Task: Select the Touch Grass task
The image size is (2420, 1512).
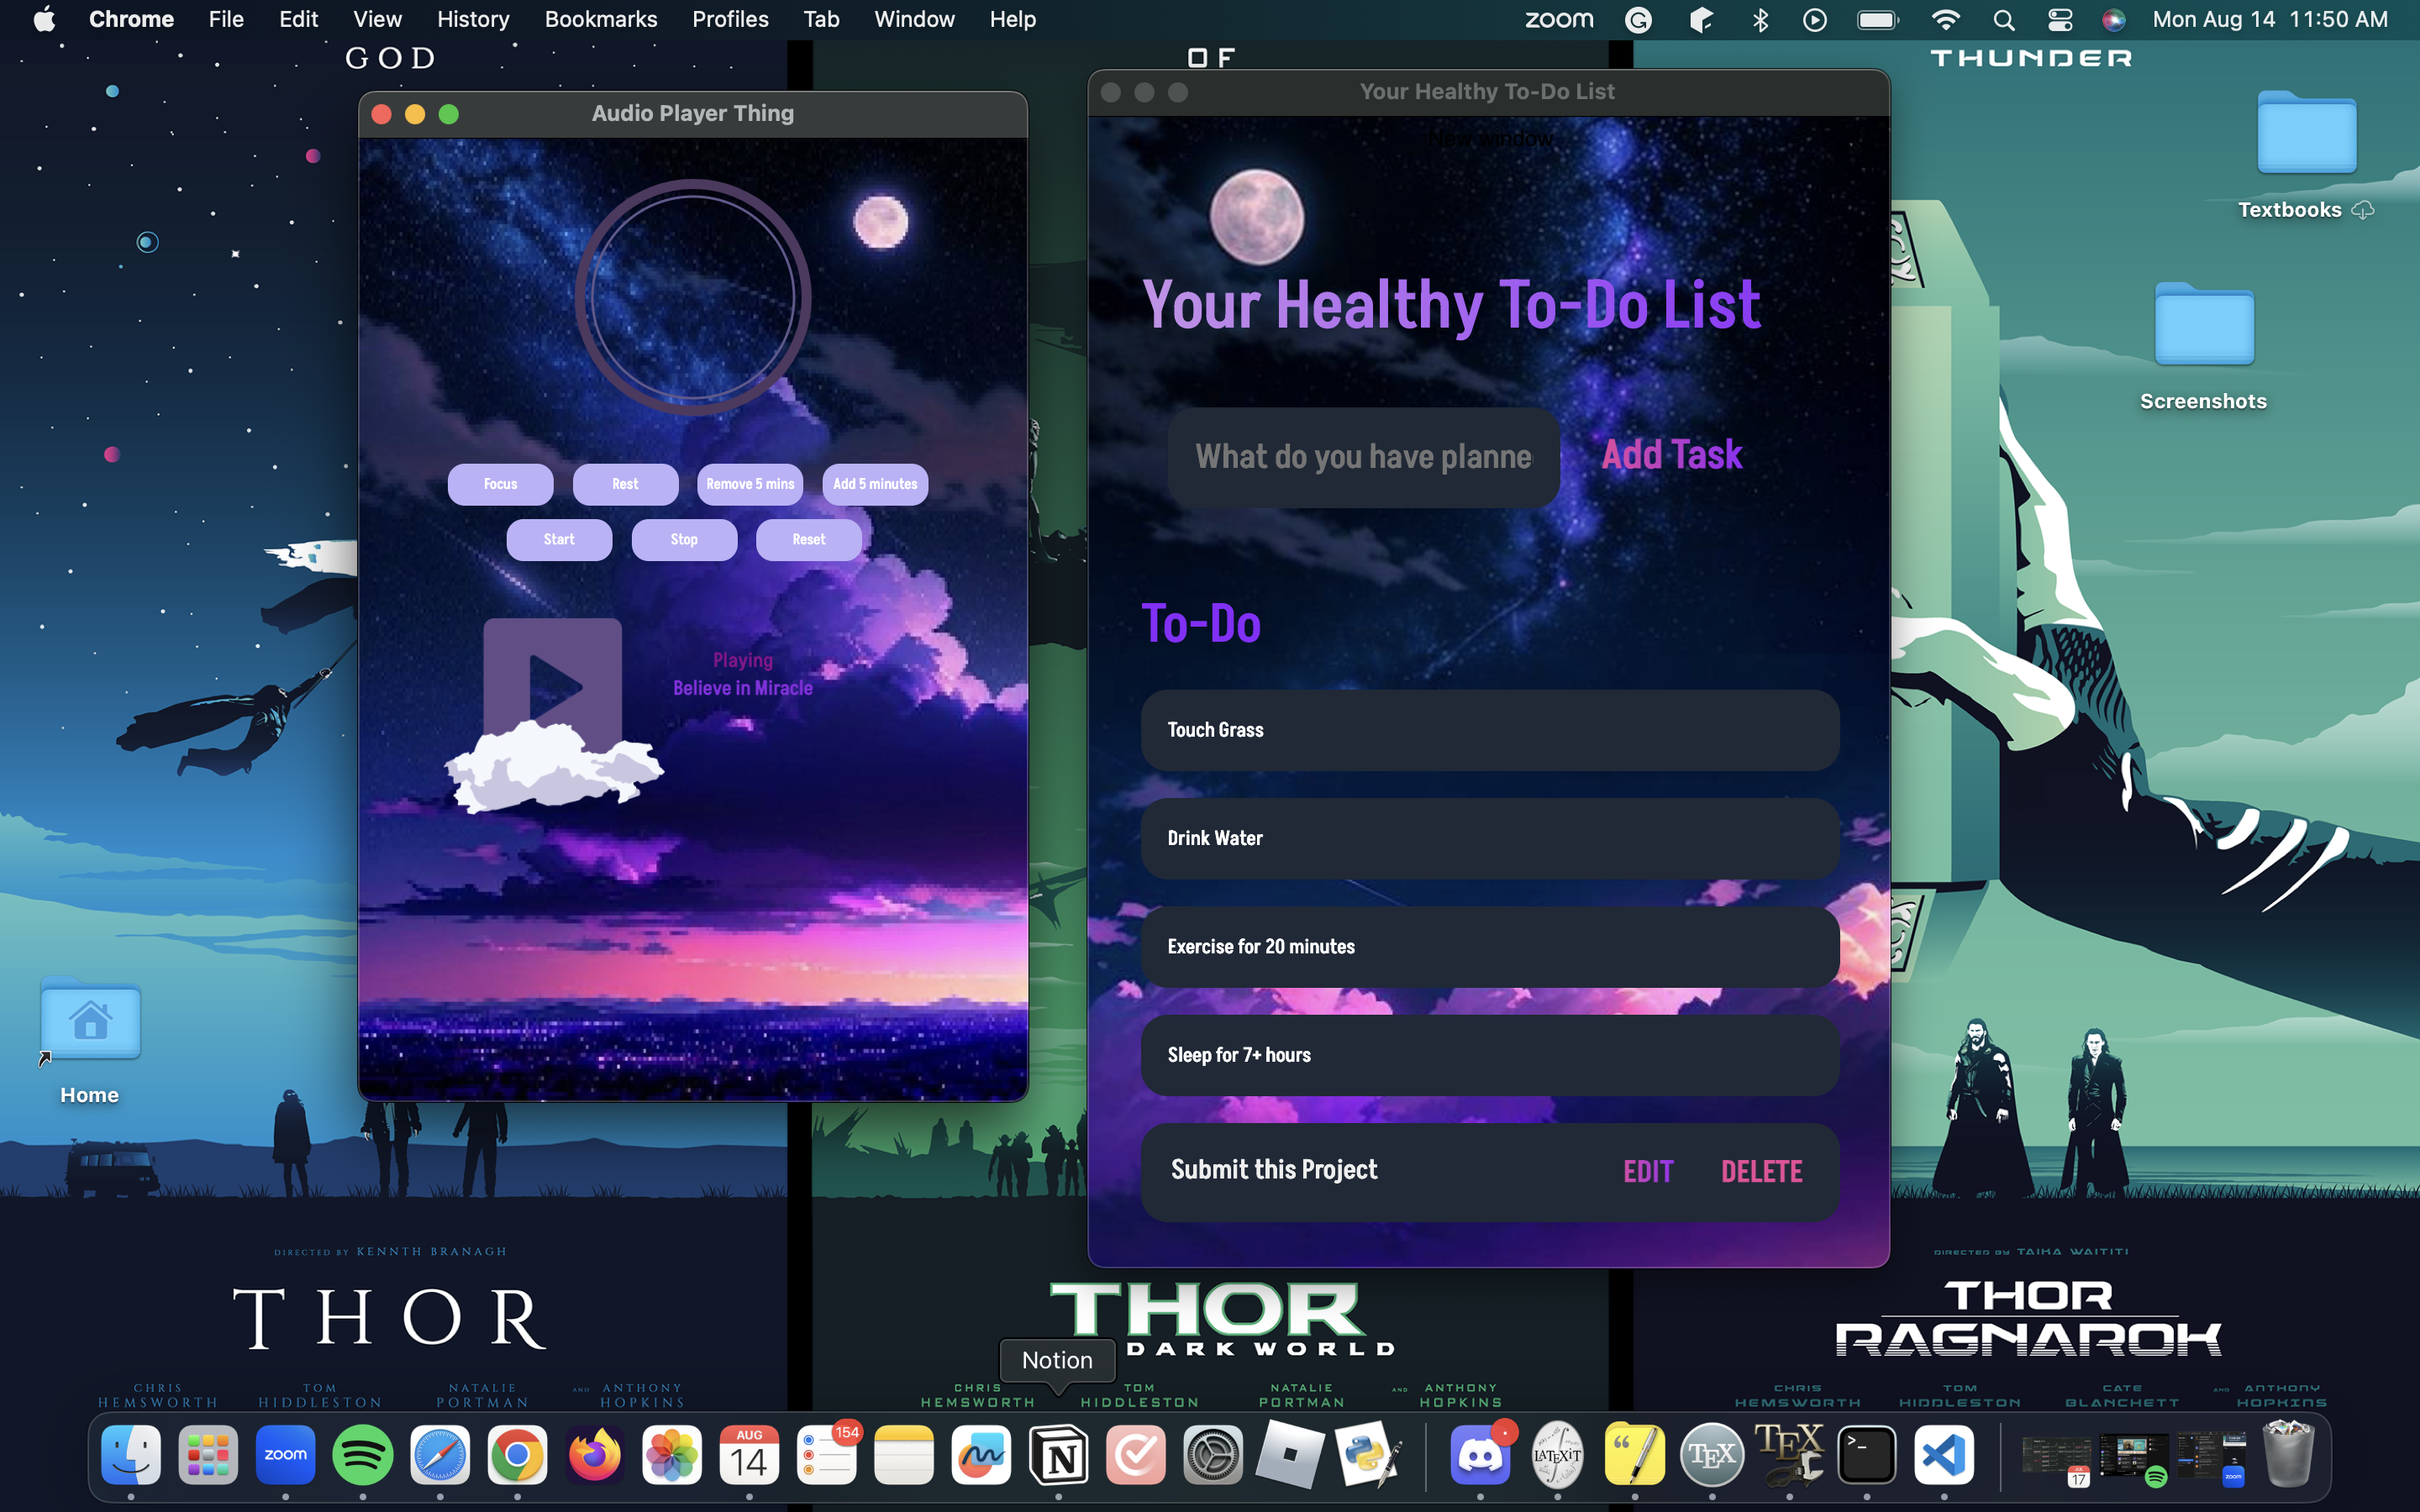Action: click(1489, 730)
